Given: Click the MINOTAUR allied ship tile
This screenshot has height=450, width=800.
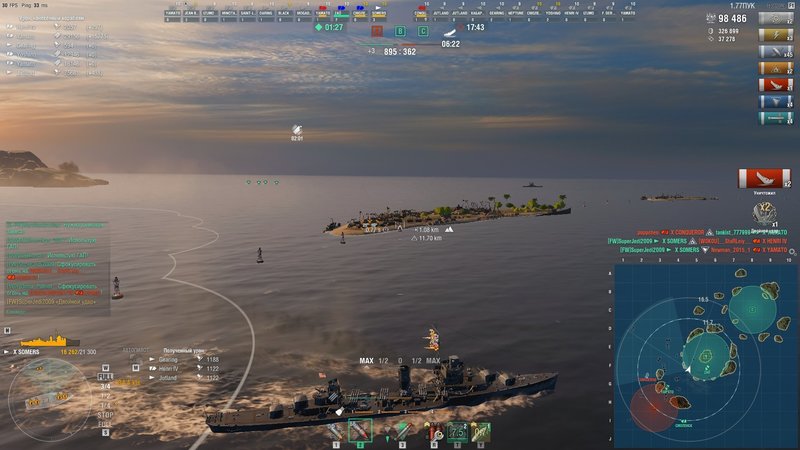Looking at the screenshot, I should point(229,15).
